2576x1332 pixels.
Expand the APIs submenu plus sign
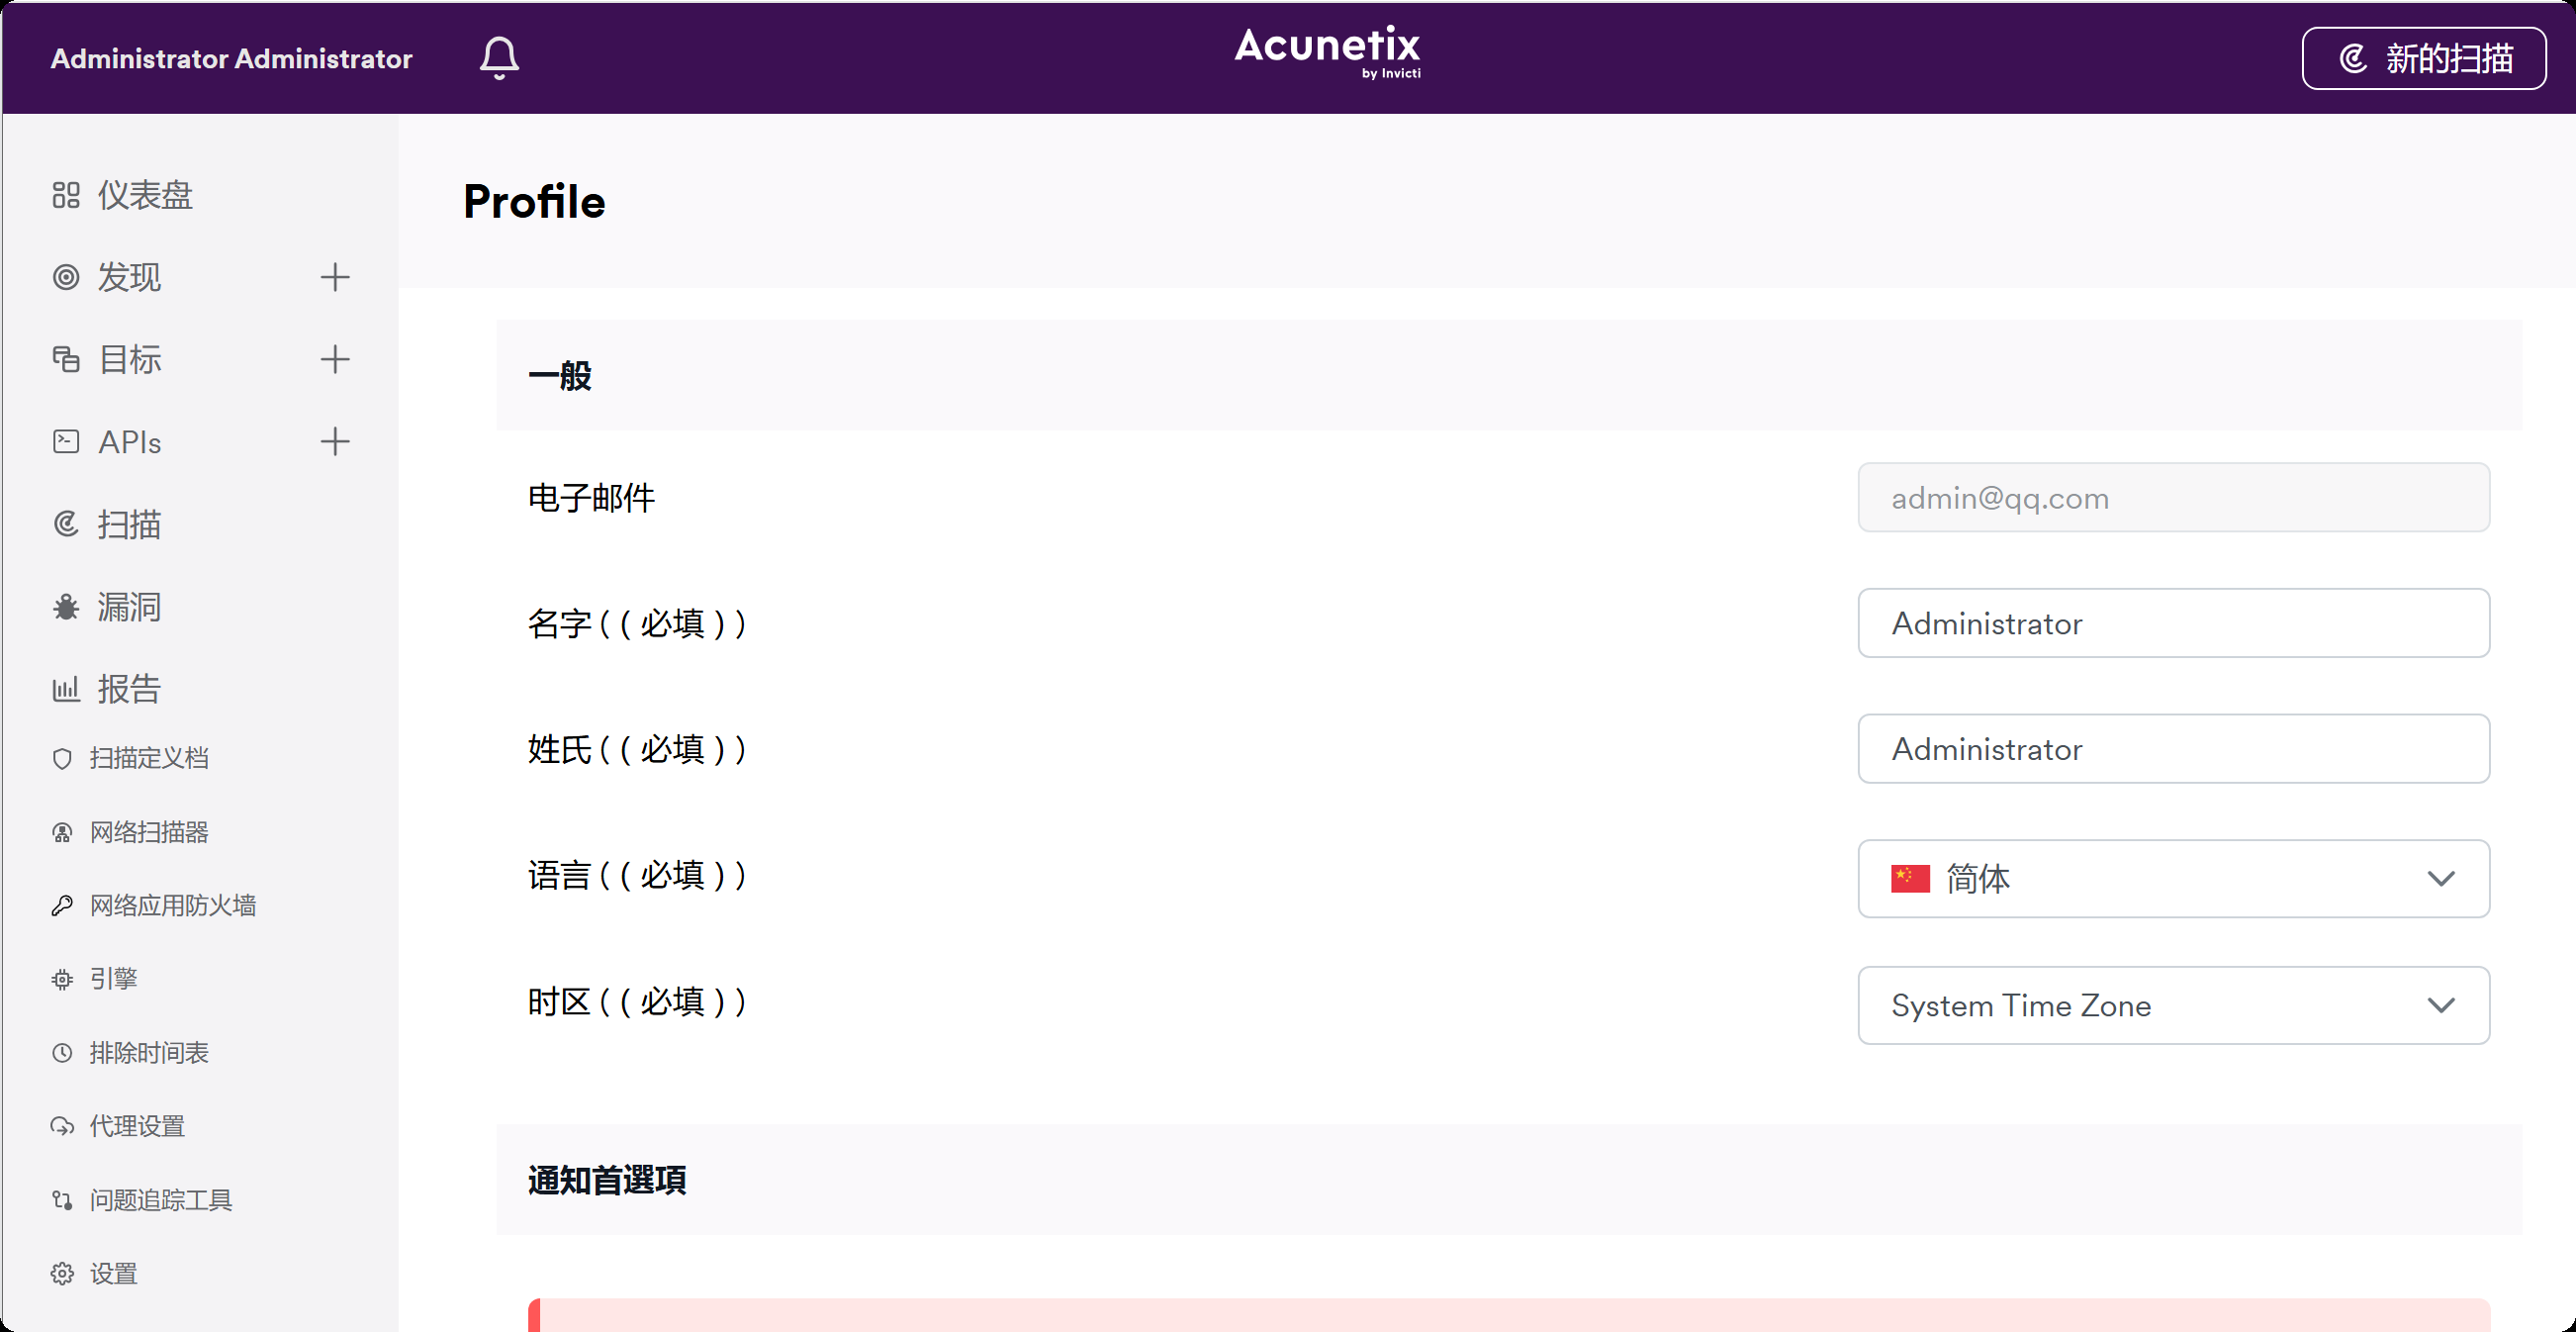[x=335, y=441]
